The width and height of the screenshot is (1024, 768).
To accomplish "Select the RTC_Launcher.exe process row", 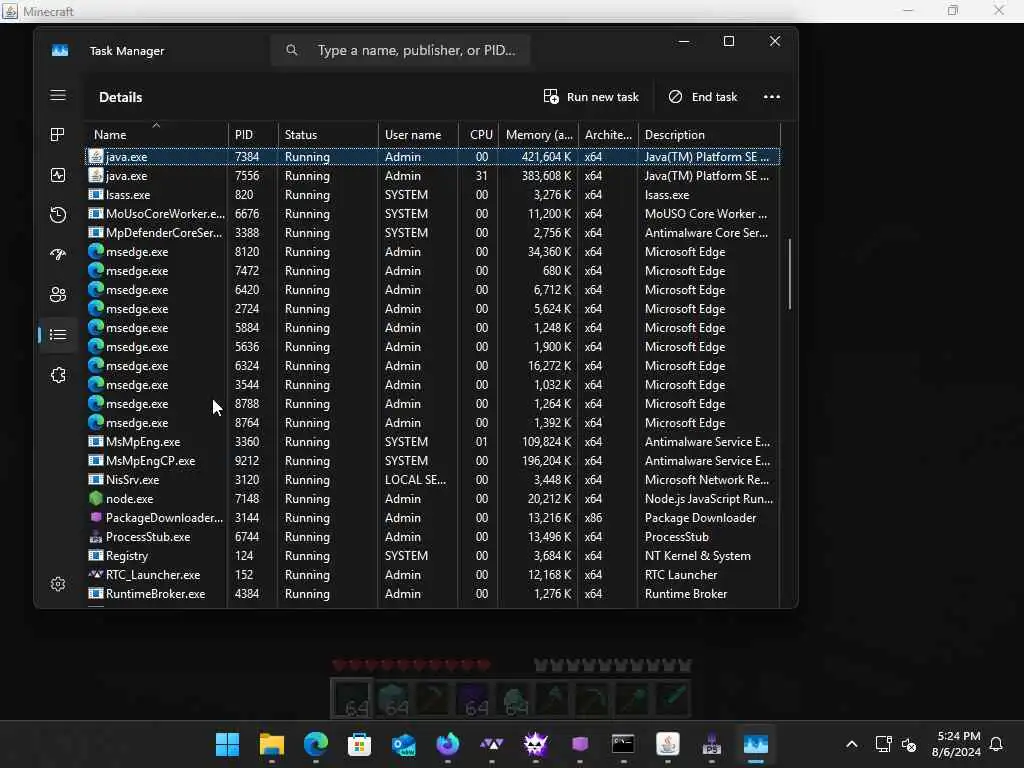I will pyautogui.click(x=433, y=575).
